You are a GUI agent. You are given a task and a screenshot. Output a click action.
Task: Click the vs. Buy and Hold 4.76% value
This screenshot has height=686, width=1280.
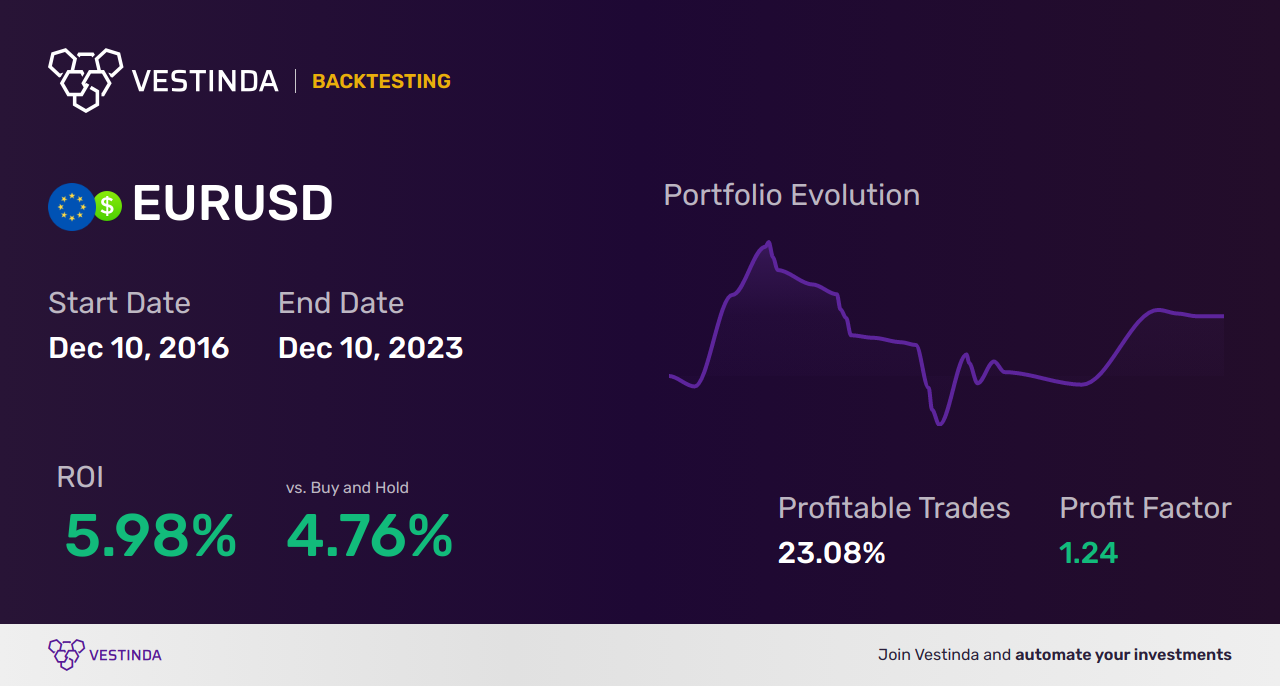(x=369, y=536)
